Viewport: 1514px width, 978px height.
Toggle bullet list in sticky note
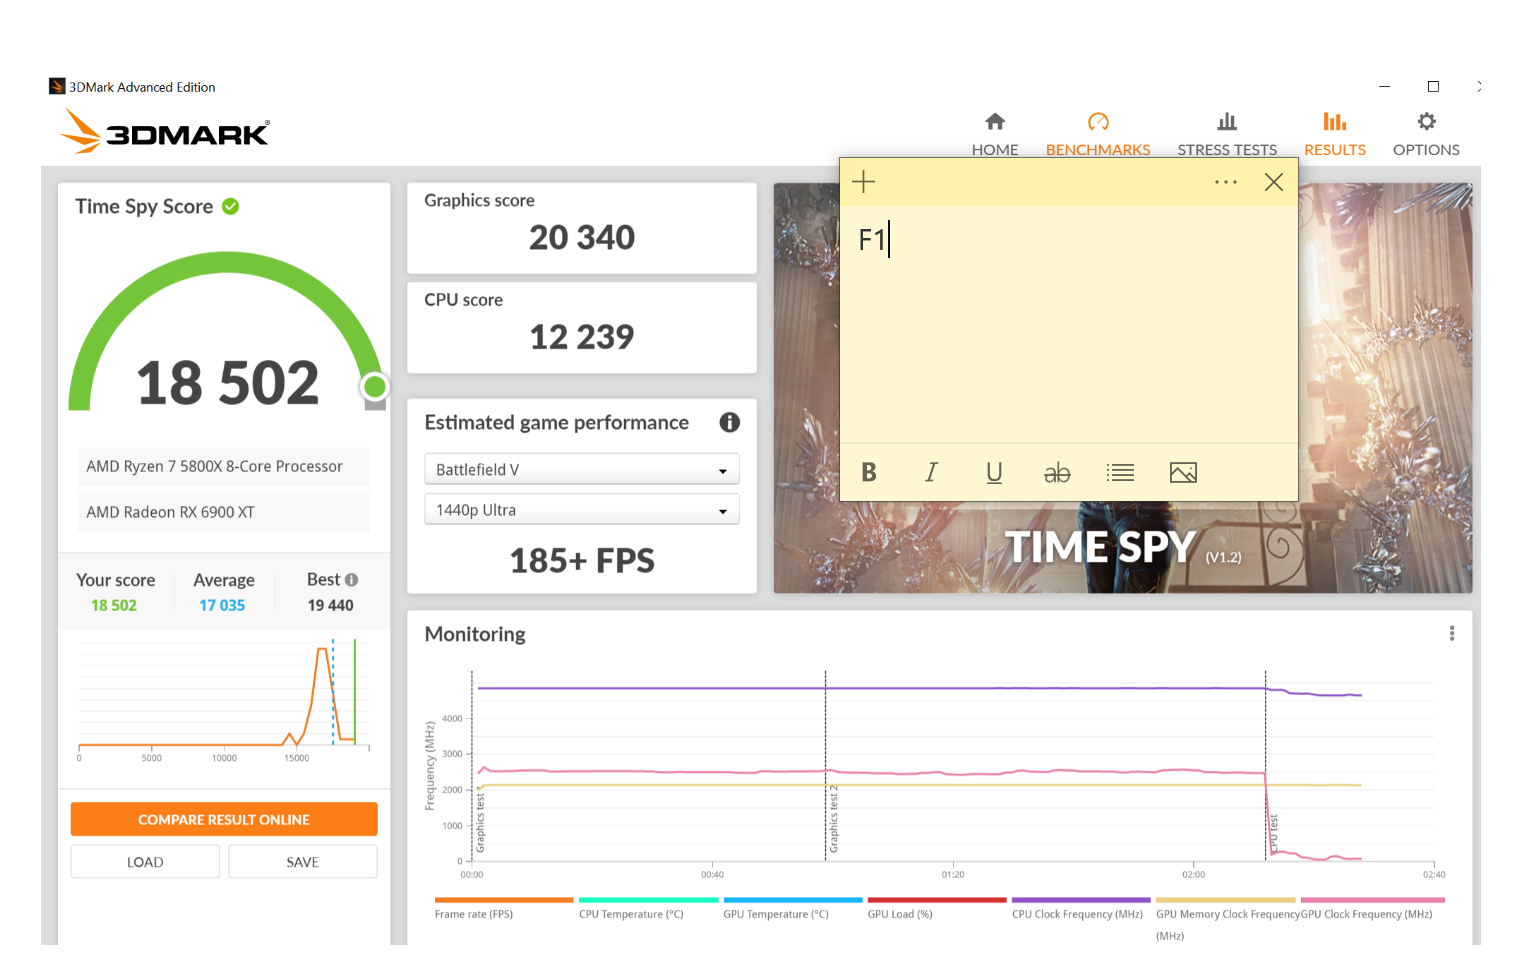pos(1120,472)
